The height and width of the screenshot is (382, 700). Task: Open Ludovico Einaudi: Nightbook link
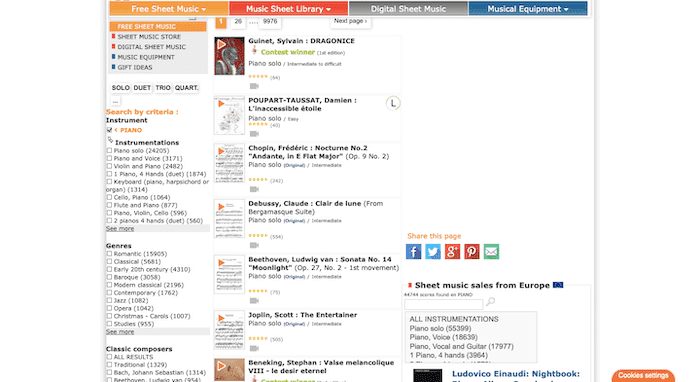click(x=516, y=374)
